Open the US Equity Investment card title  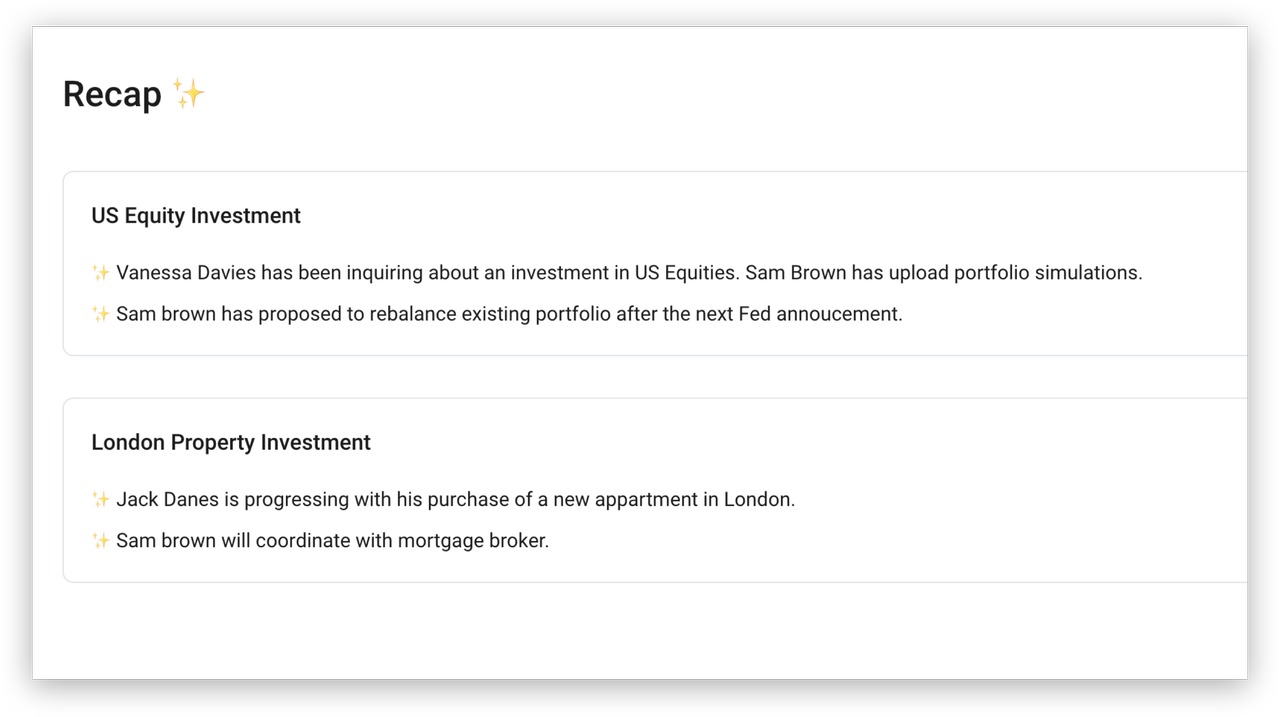coord(196,216)
